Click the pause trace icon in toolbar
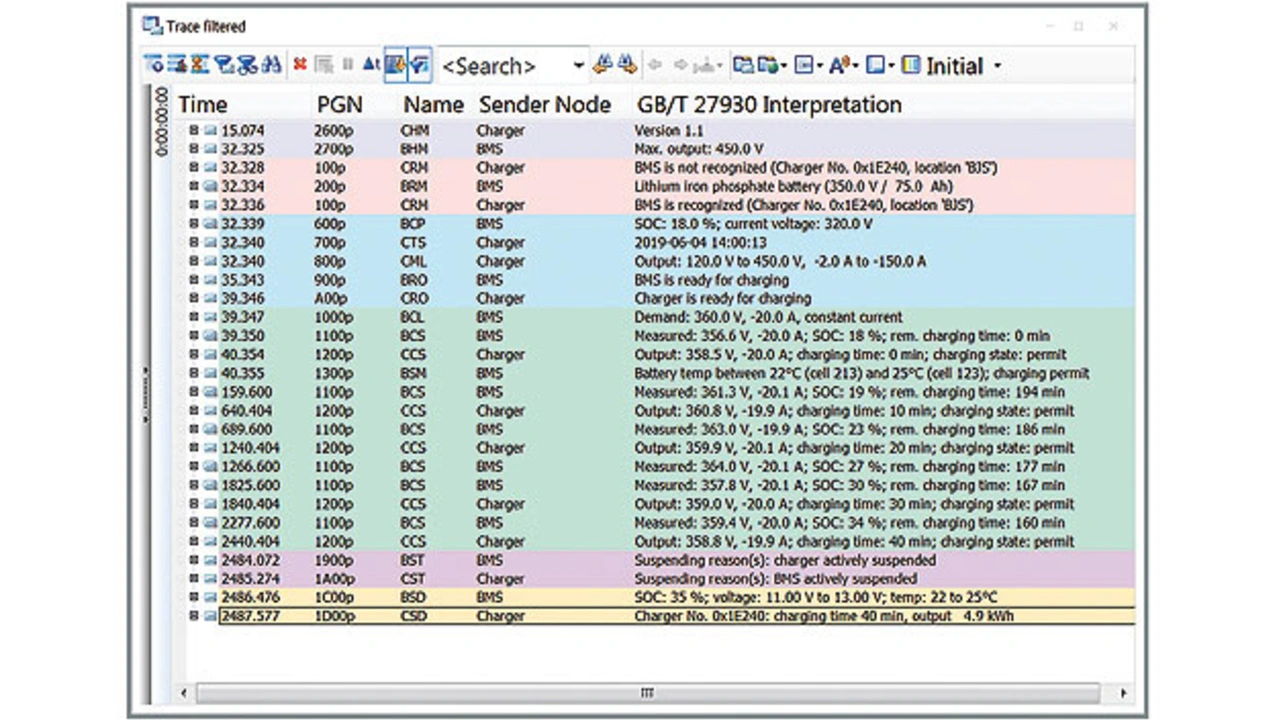This screenshot has height=721, width=1280. [348, 66]
